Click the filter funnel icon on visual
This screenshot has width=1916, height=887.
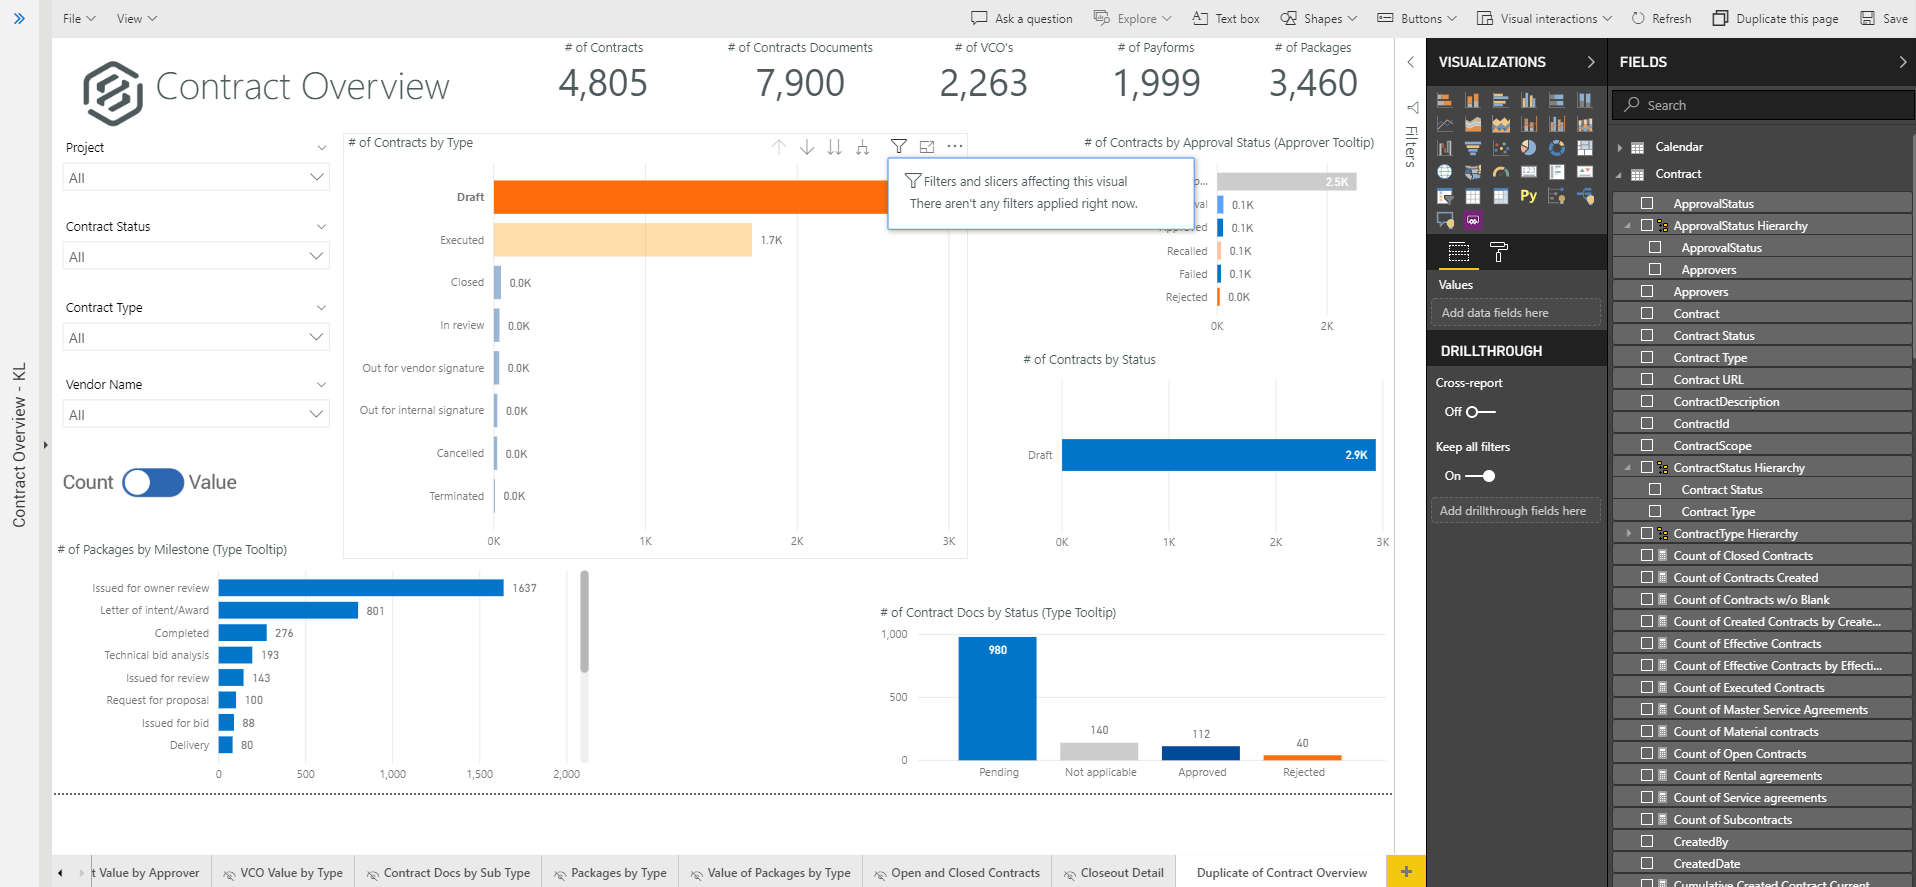click(899, 147)
